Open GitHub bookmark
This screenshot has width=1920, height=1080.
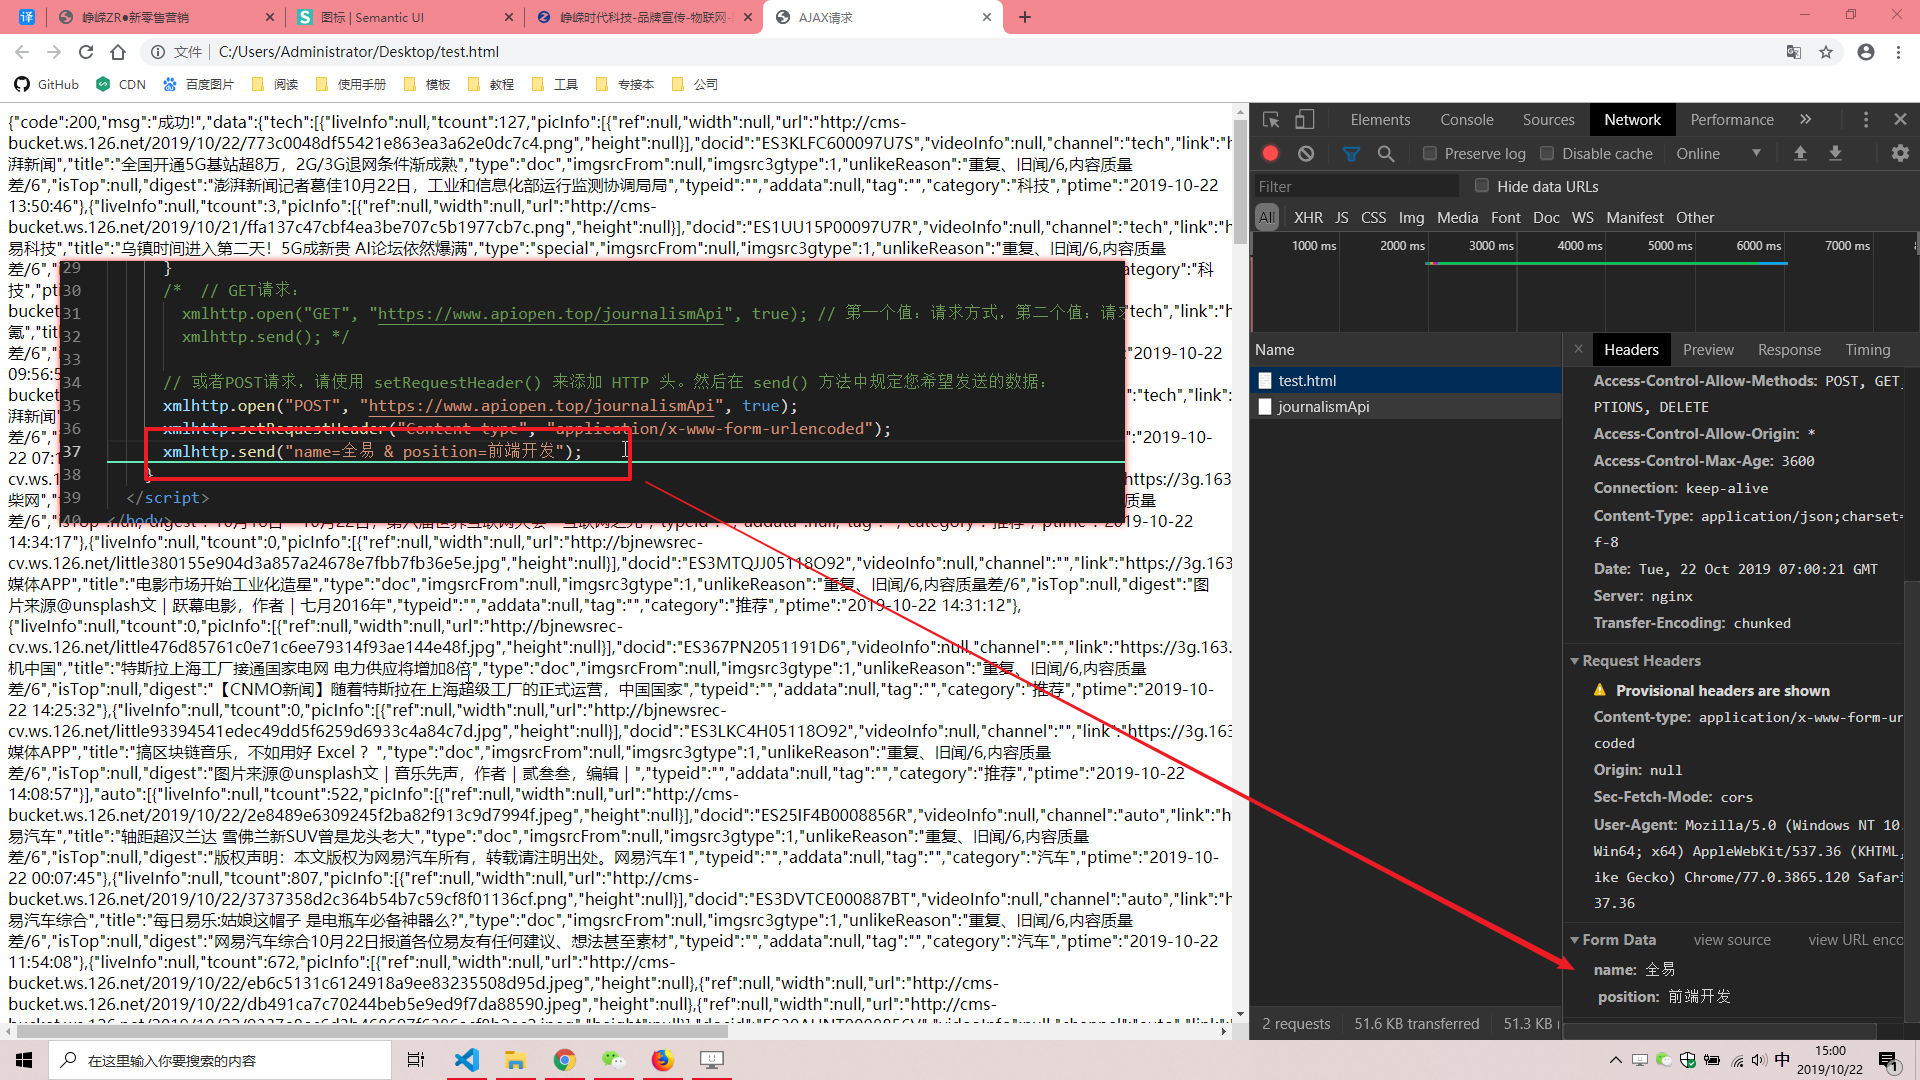47,84
